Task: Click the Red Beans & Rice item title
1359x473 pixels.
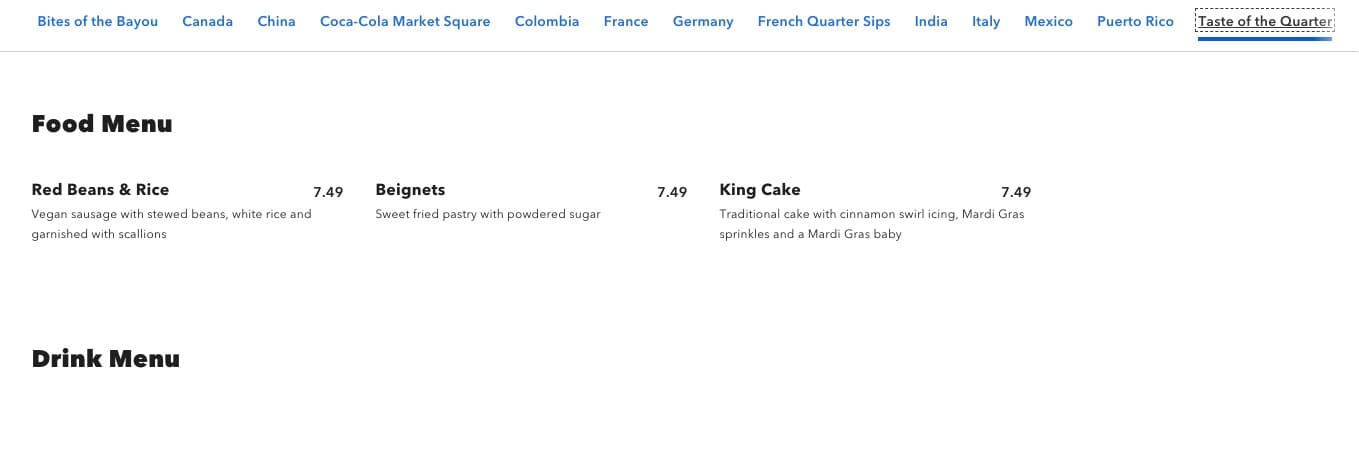Action: click(100, 190)
